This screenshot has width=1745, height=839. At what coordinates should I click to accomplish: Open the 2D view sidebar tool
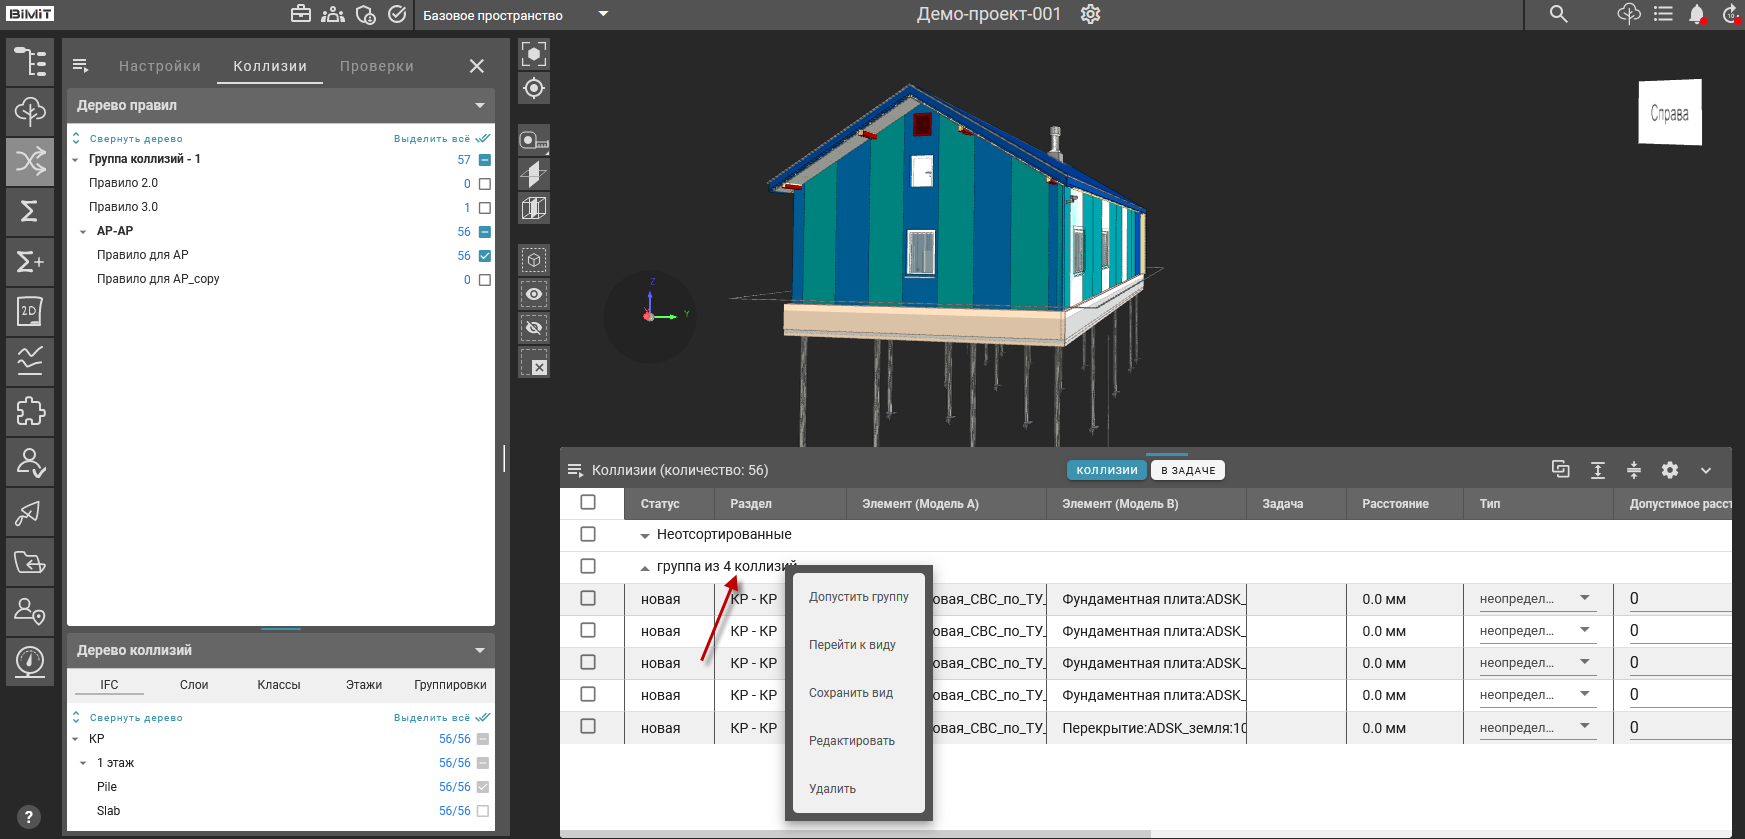click(30, 311)
